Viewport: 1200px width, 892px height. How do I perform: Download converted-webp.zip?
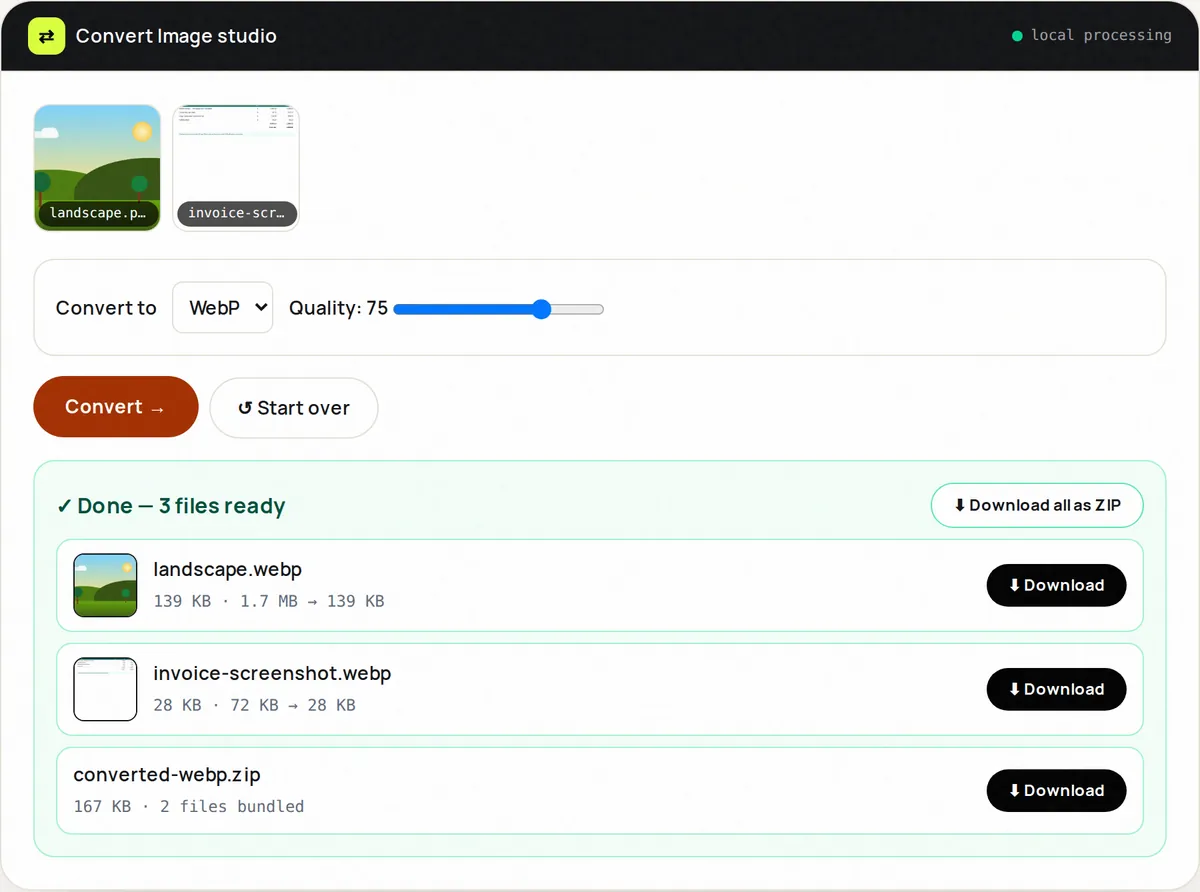(x=1056, y=790)
